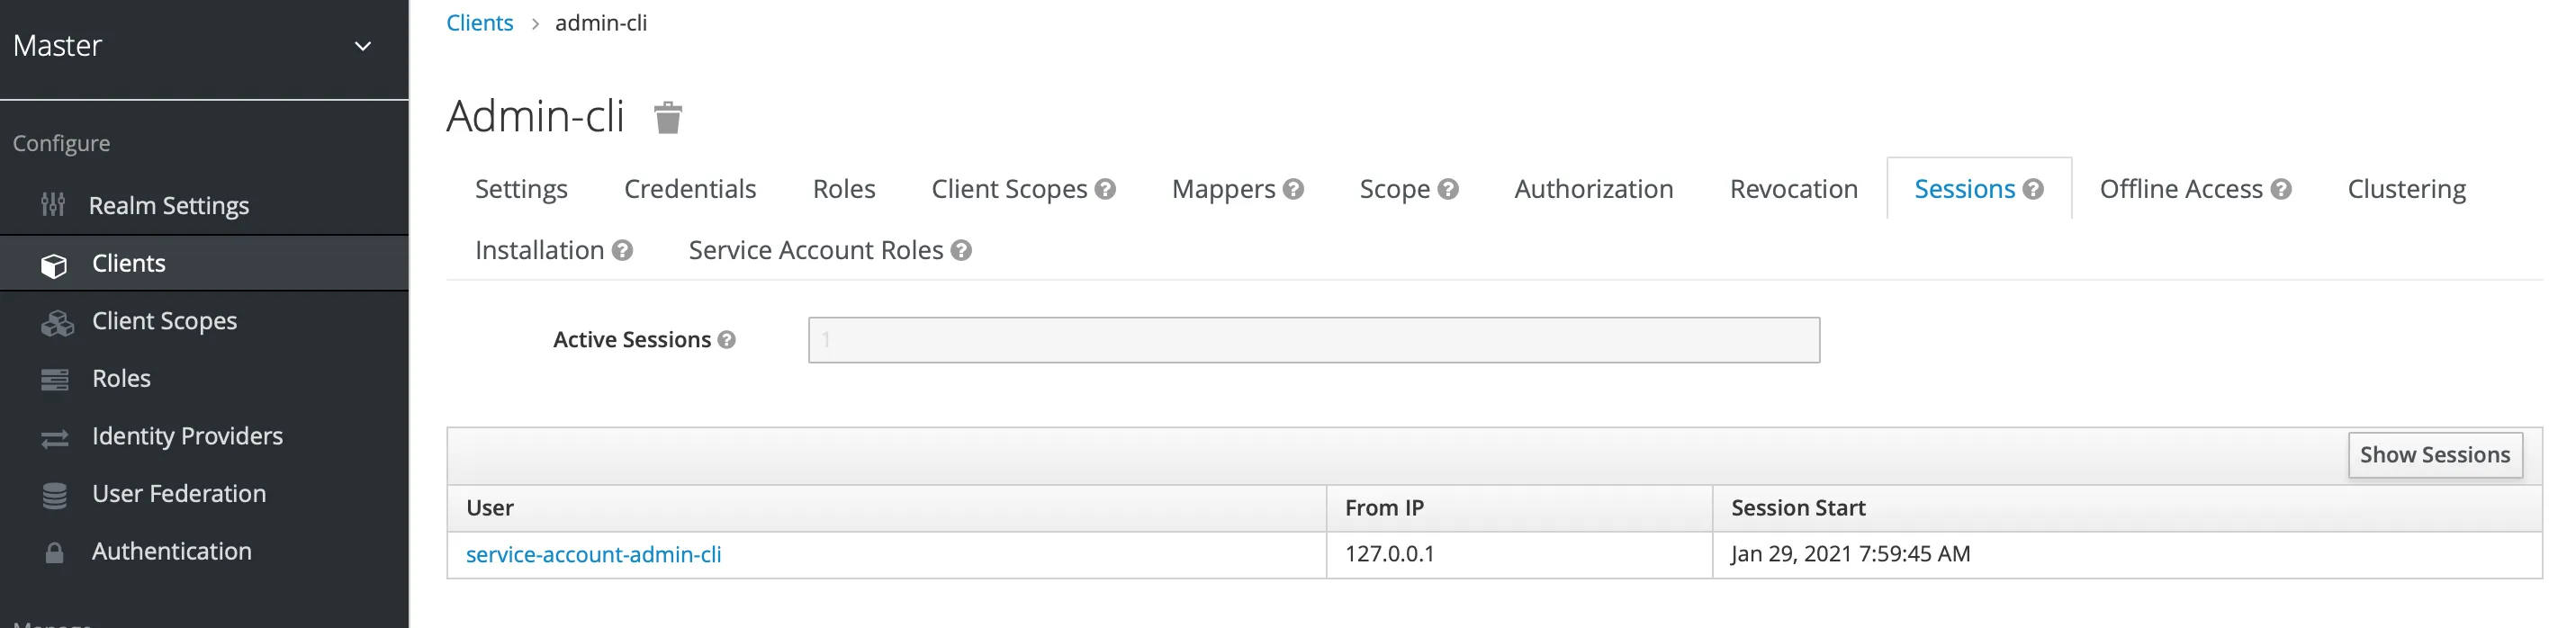
Task: Delete the Admin-cli client via trash icon
Action: pos(668,117)
